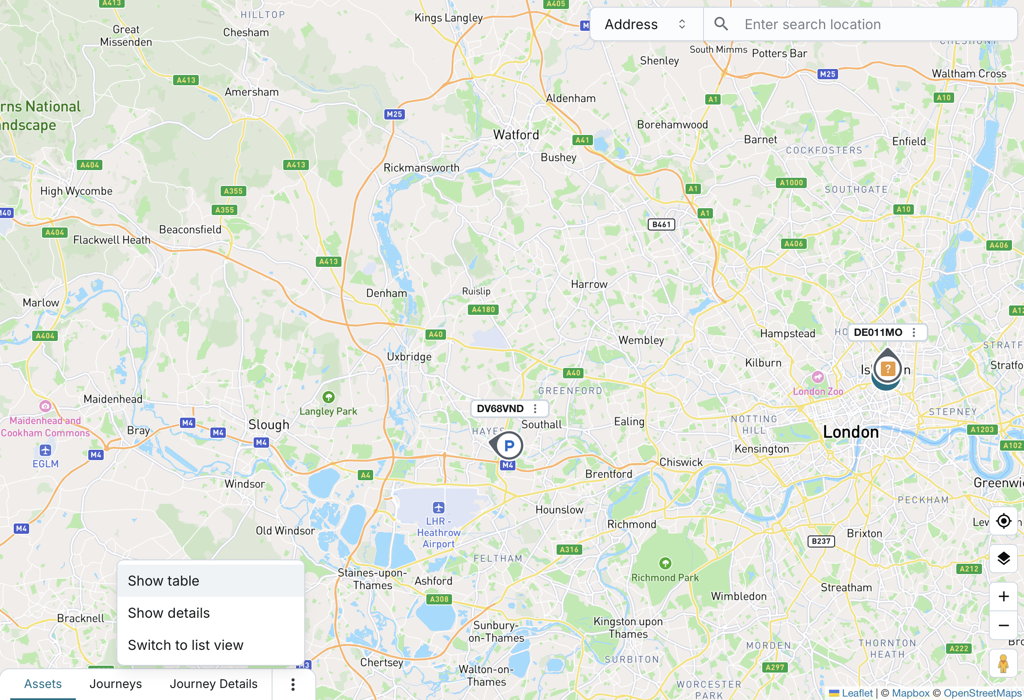This screenshot has height=700, width=1024.
Task: Select the orange unknown-status marker for DE011MO
Action: coord(887,369)
